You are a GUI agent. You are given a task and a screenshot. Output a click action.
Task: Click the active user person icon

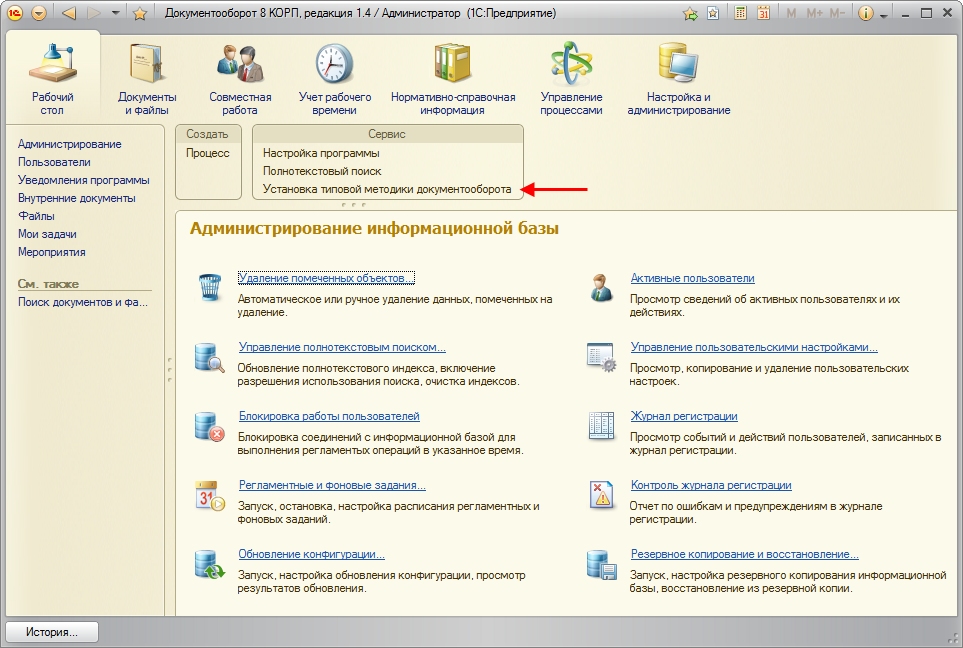pyautogui.click(x=601, y=287)
